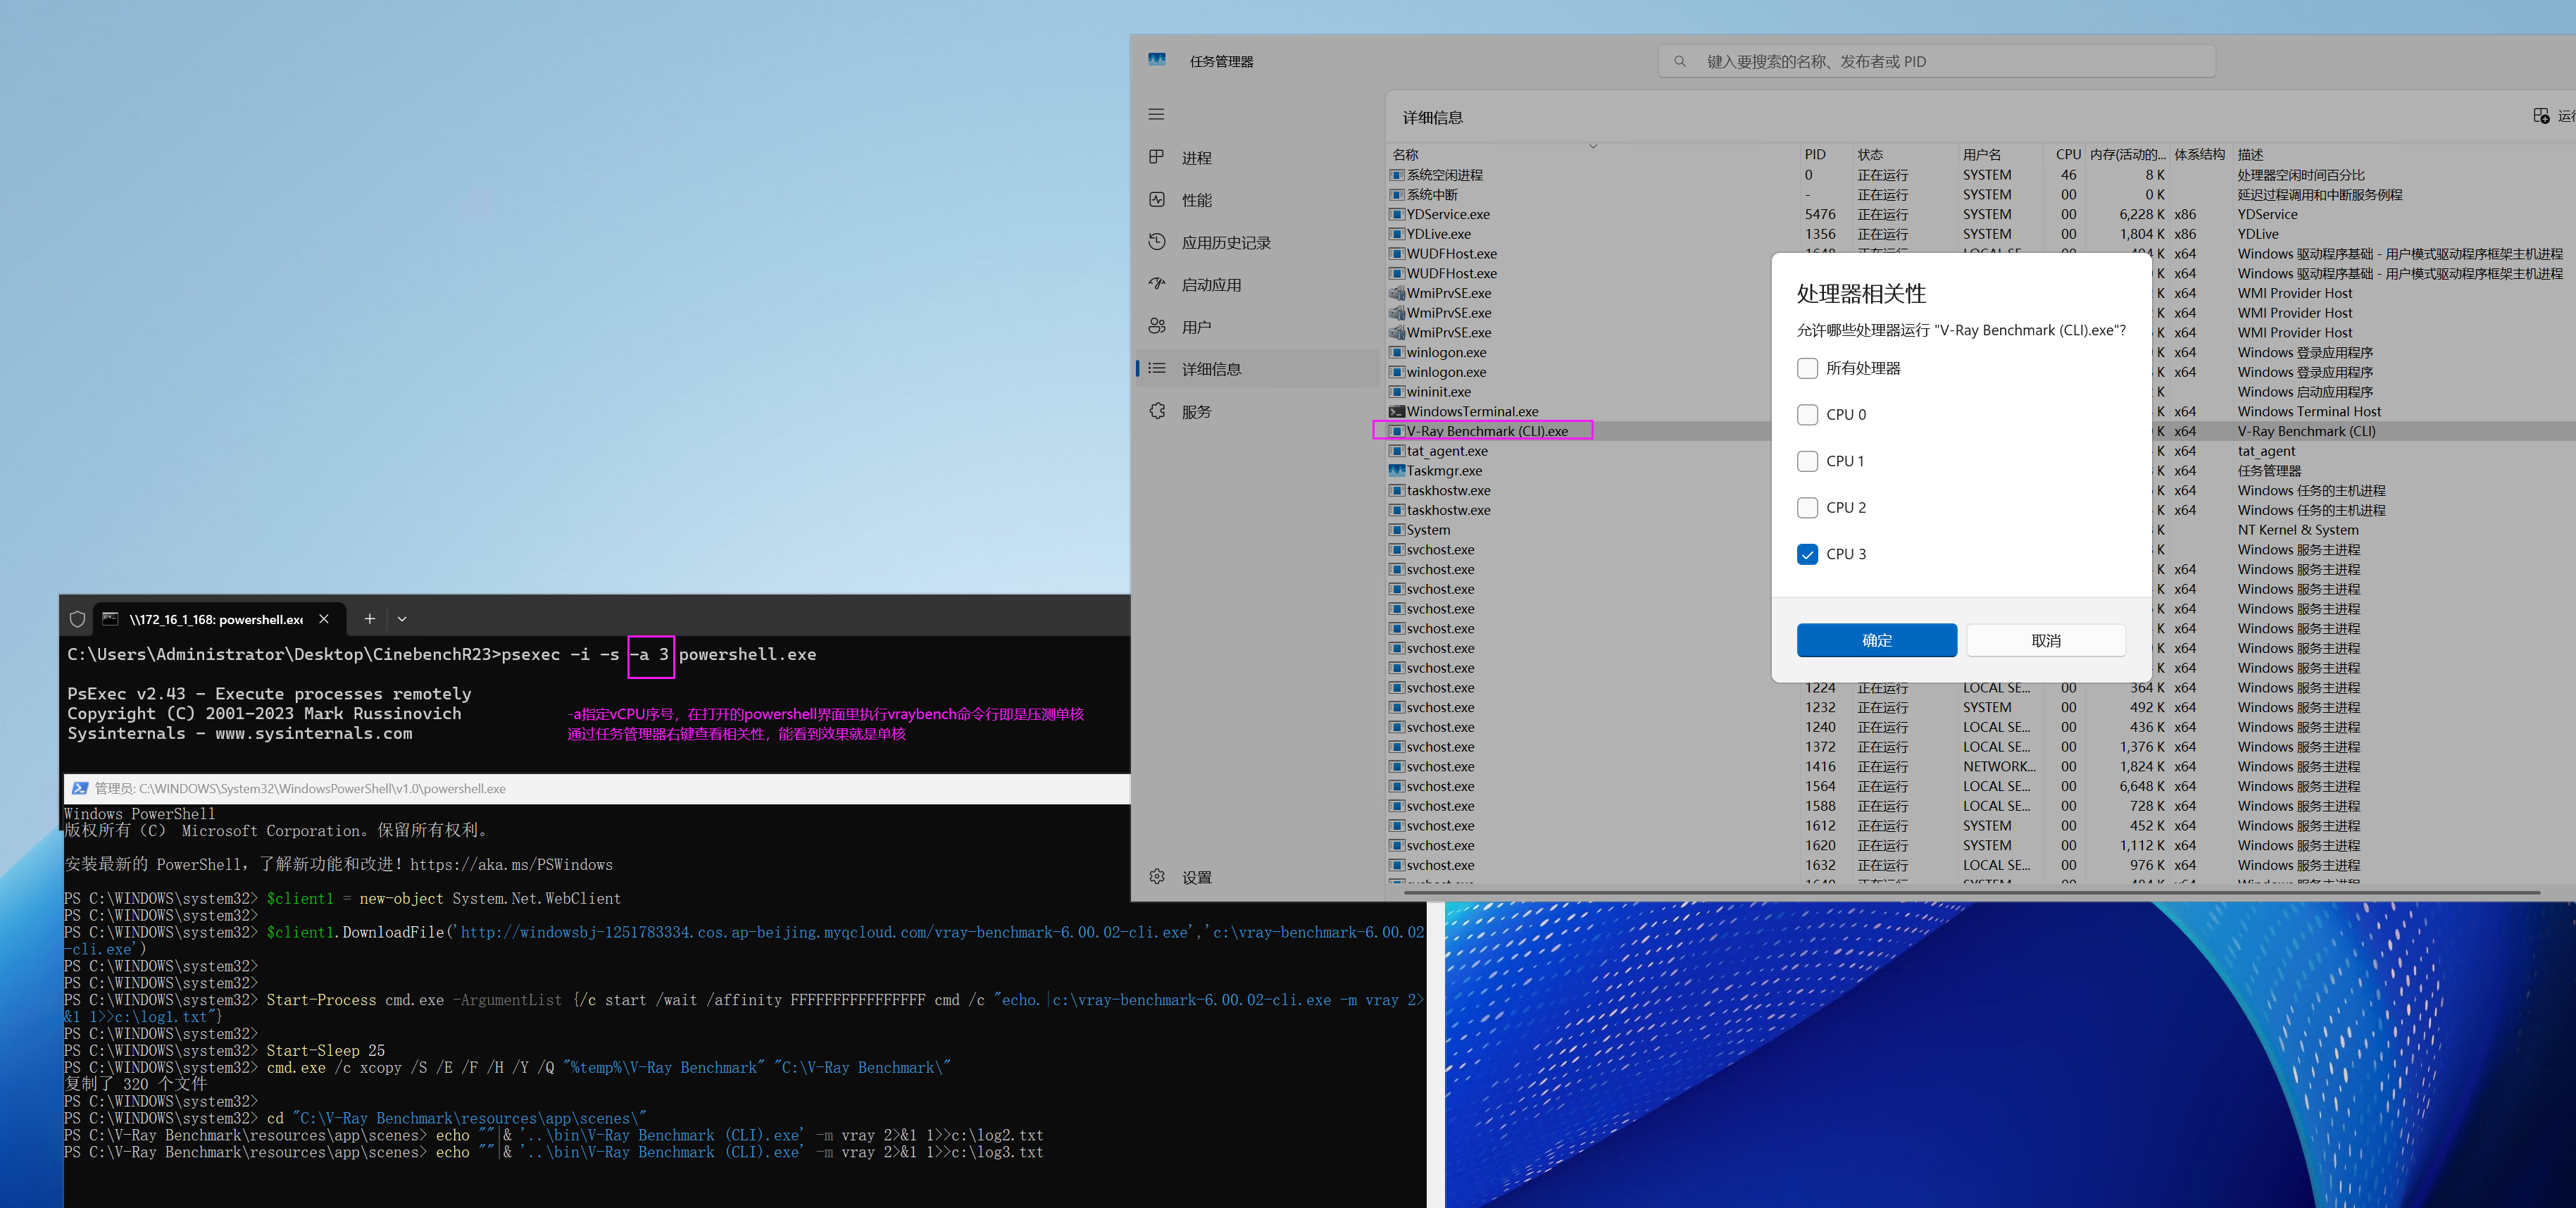The width and height of the screenshot is (2576, 1208).
Task: Check the 所有处理器 checkbox
Action: (x=1807, y=368)
